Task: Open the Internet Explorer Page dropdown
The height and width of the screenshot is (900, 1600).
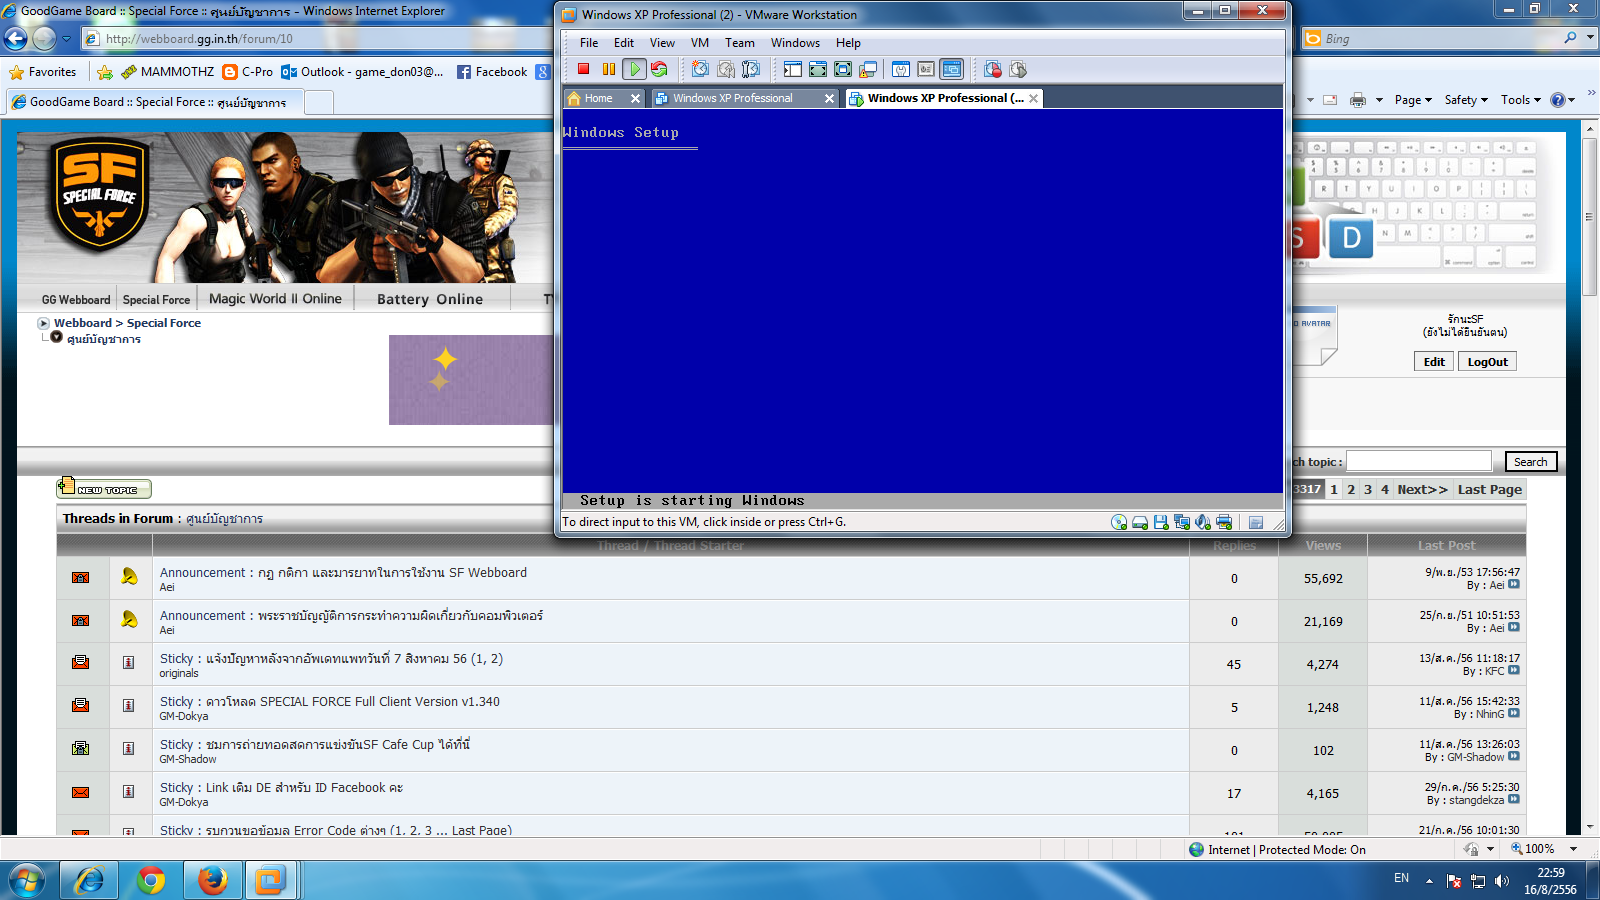Action: (1413, 100)
